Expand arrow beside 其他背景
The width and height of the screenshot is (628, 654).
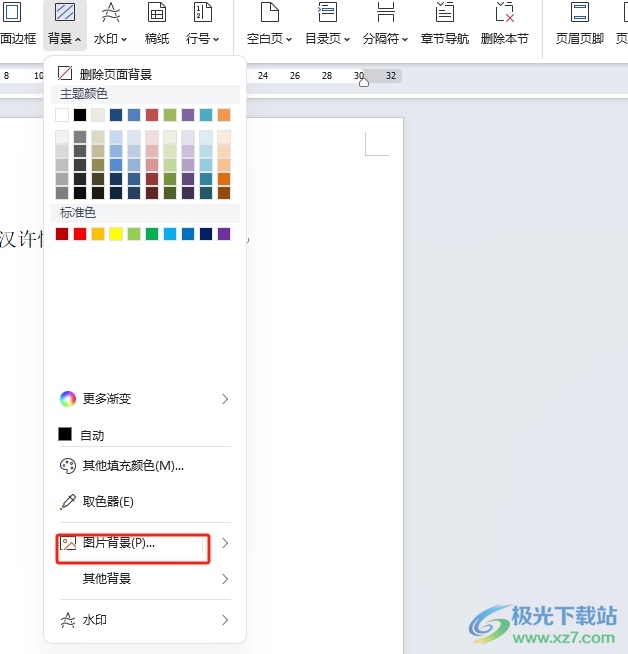pos(225,579)
